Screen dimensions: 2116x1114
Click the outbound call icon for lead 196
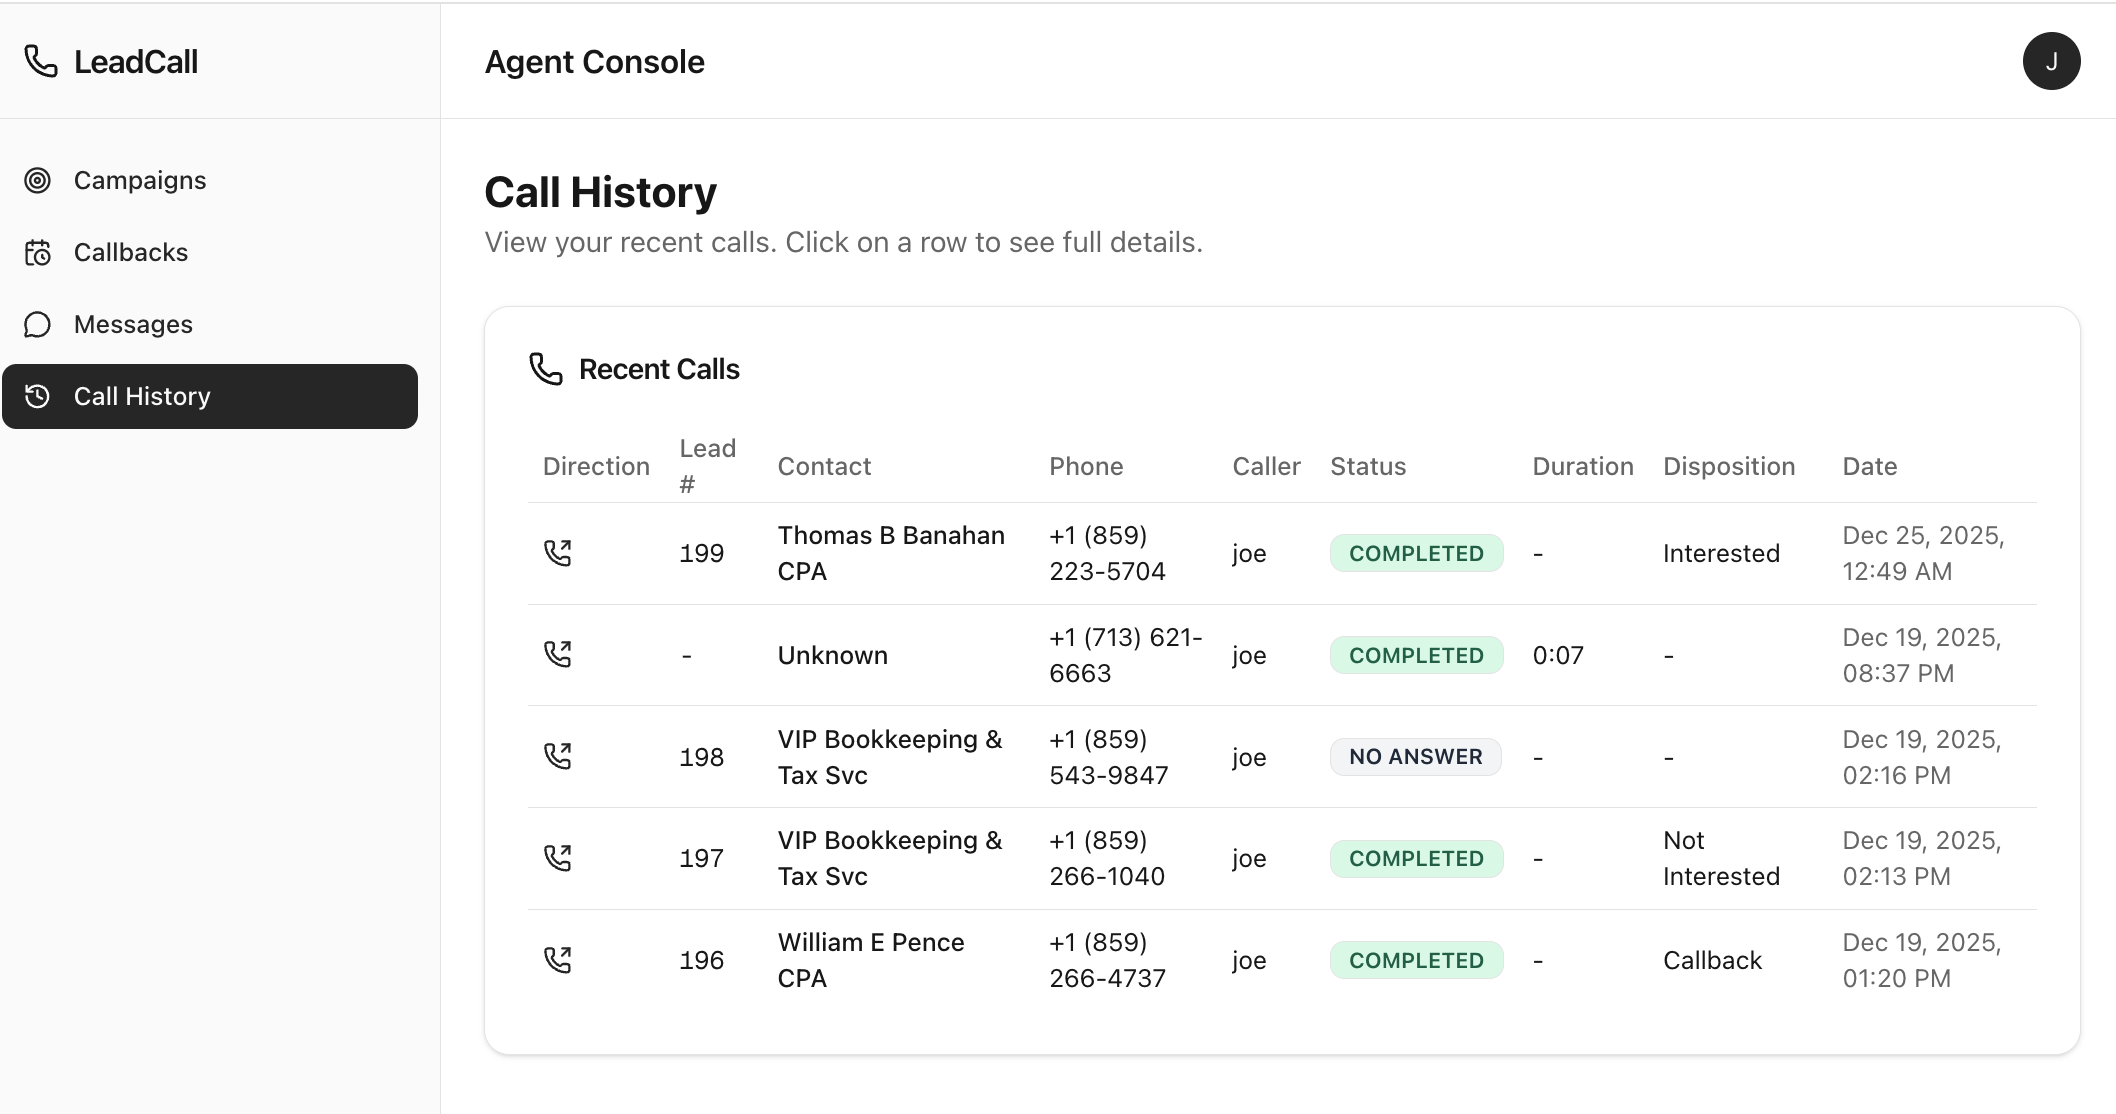tap(557, 959)
